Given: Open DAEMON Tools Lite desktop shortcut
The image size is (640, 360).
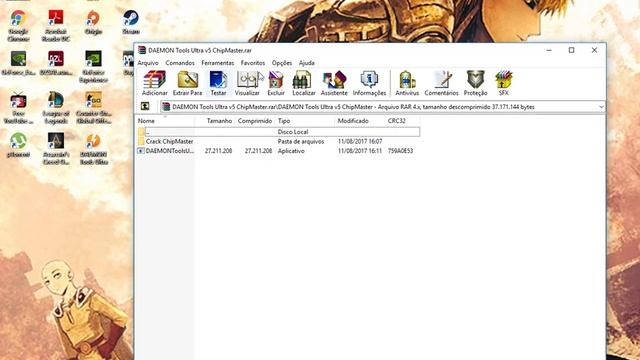Looking at the screenshot, I should [x=93, y=149].
